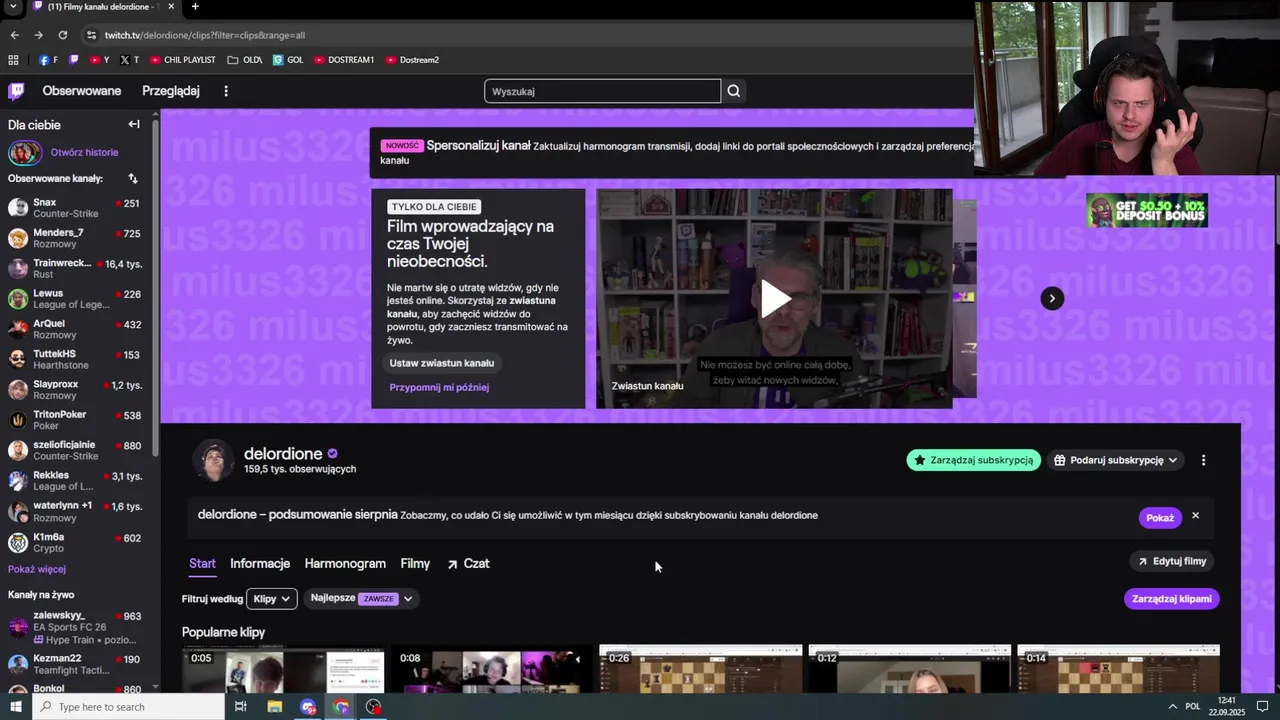
Task: Open the OLD\ bookmarks folder
Action: pyautogui.click(x=245, y=60)
